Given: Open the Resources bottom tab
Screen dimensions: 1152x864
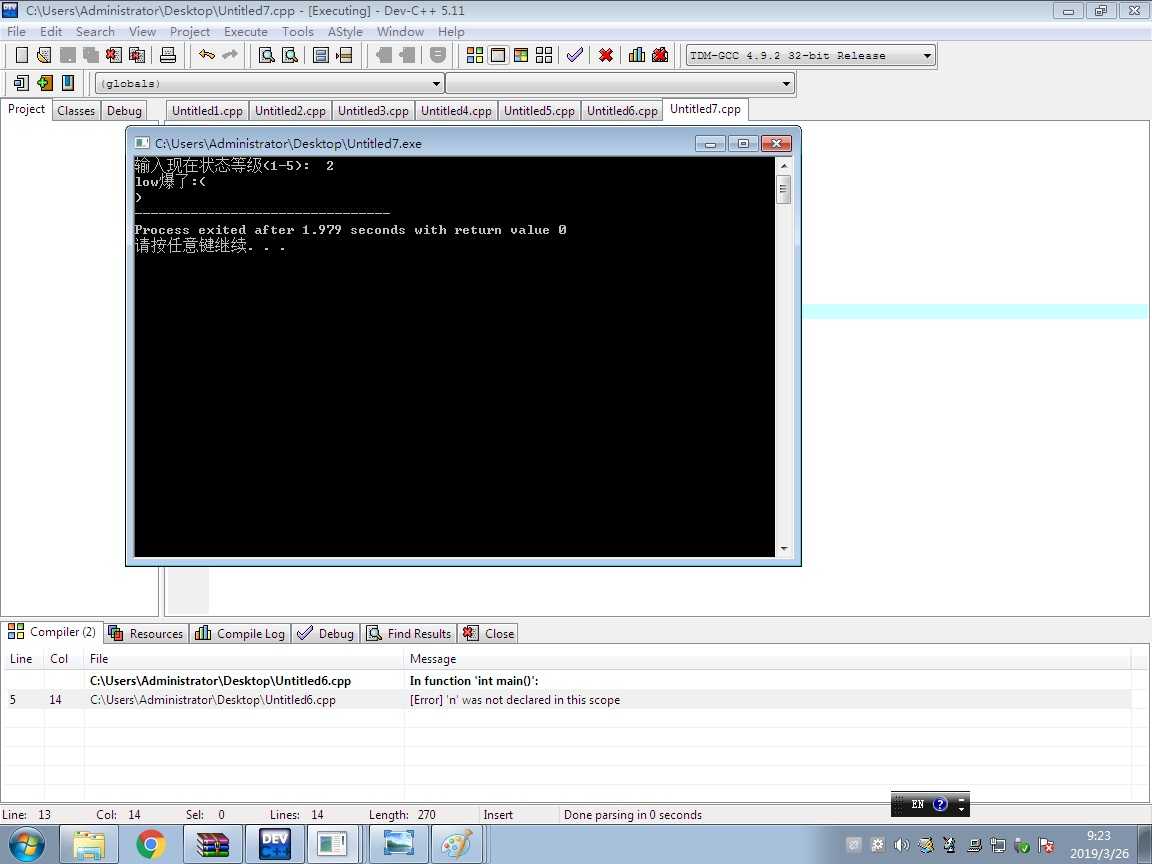Looking at the screenshot, I should pyautogui.click(x=146, y=633).
